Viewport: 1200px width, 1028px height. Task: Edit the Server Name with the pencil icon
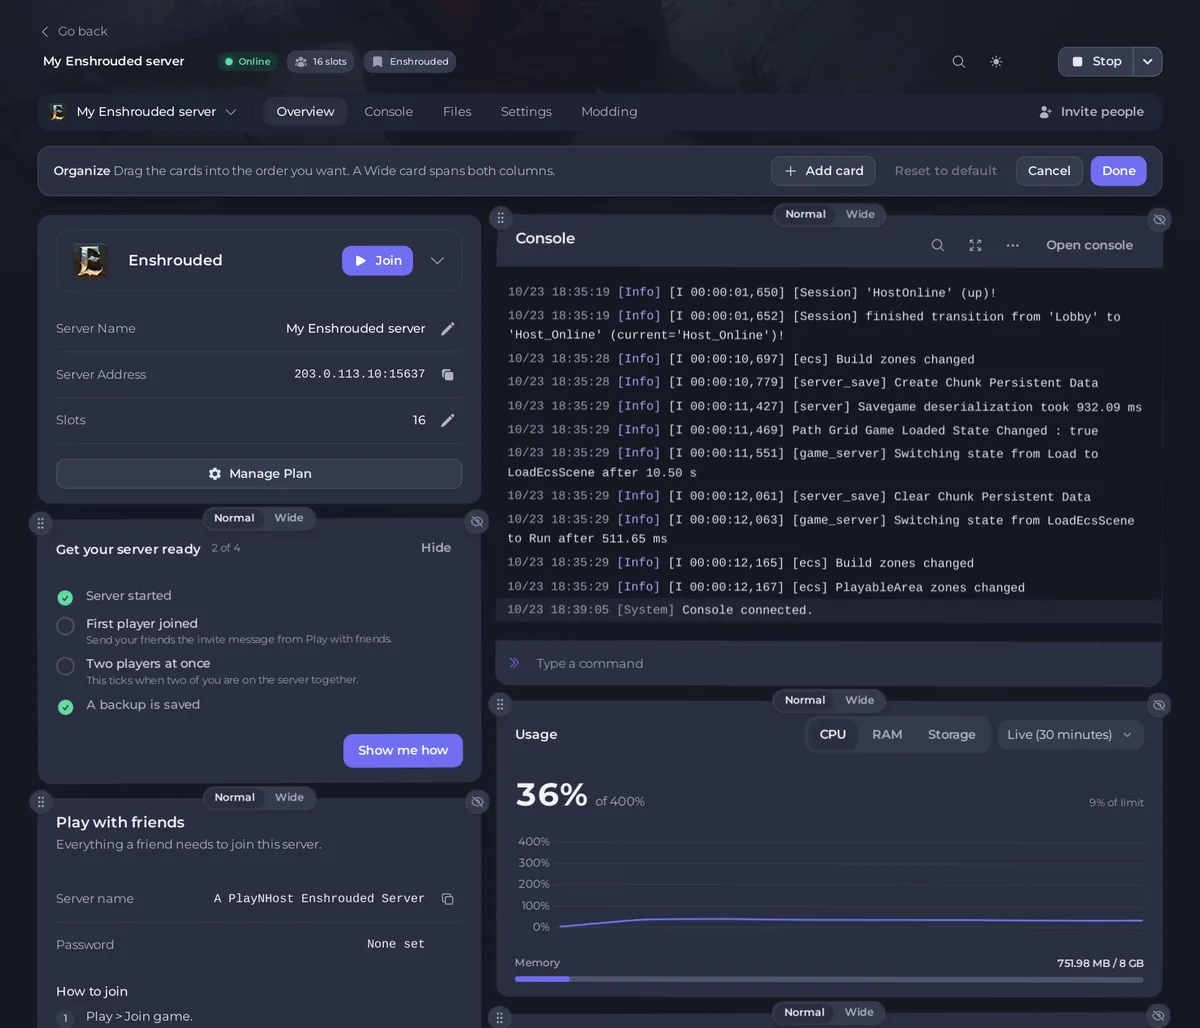pyautogui.click(x=448, y=329)
